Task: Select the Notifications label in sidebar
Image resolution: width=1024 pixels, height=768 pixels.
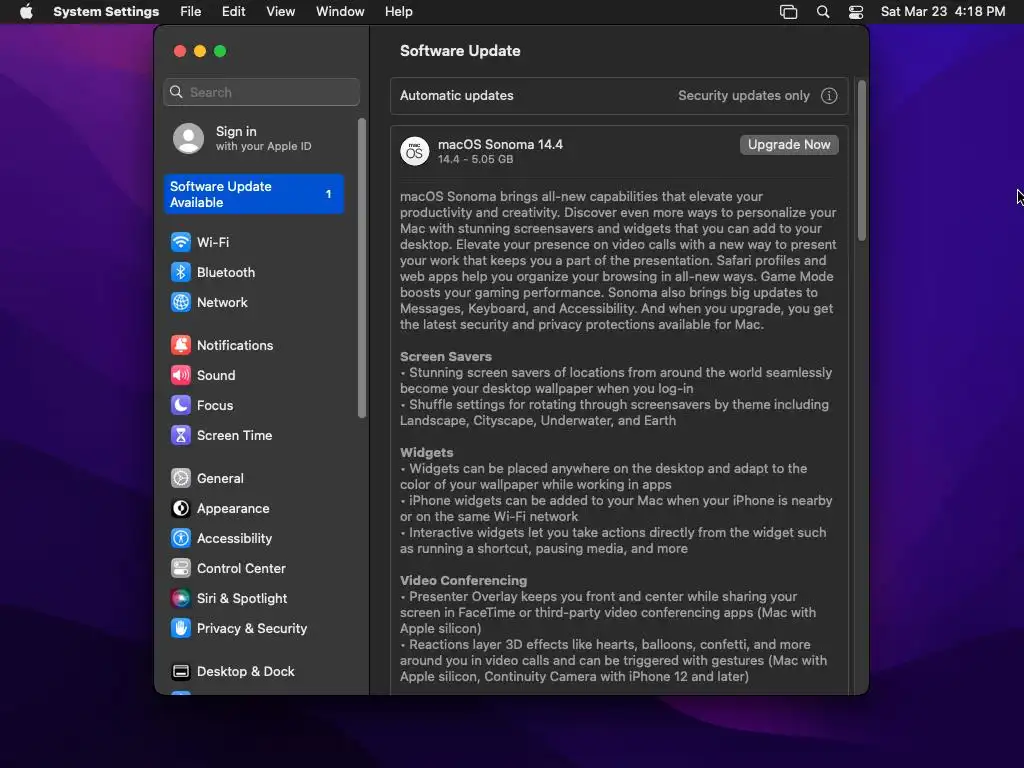Action: pos(235,345)
